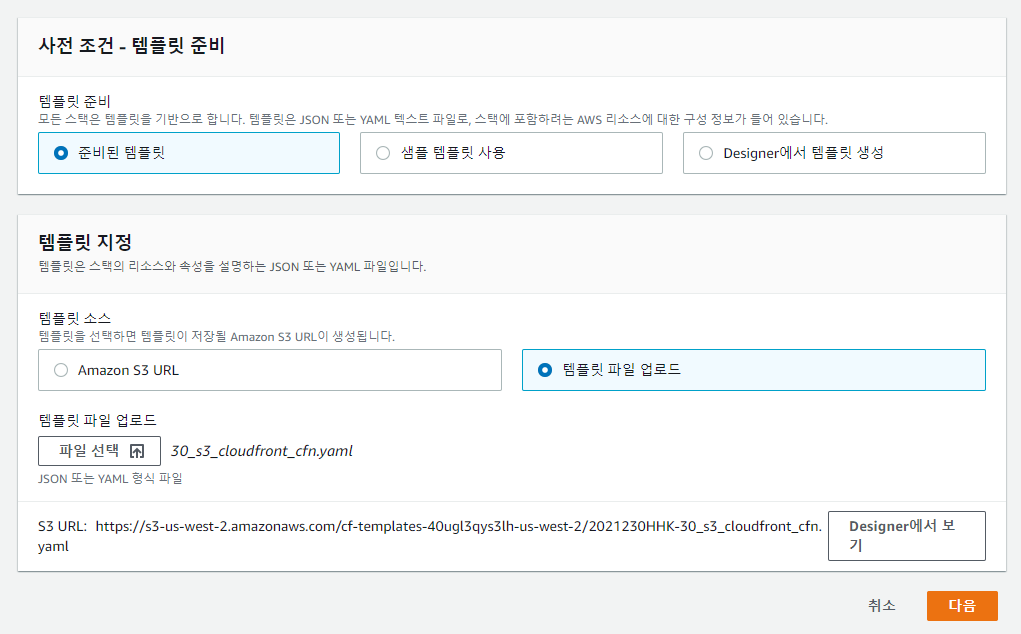Click the upload arrow icon in 파일 선택
The image size is (1021, 634).
pos(137,451)
